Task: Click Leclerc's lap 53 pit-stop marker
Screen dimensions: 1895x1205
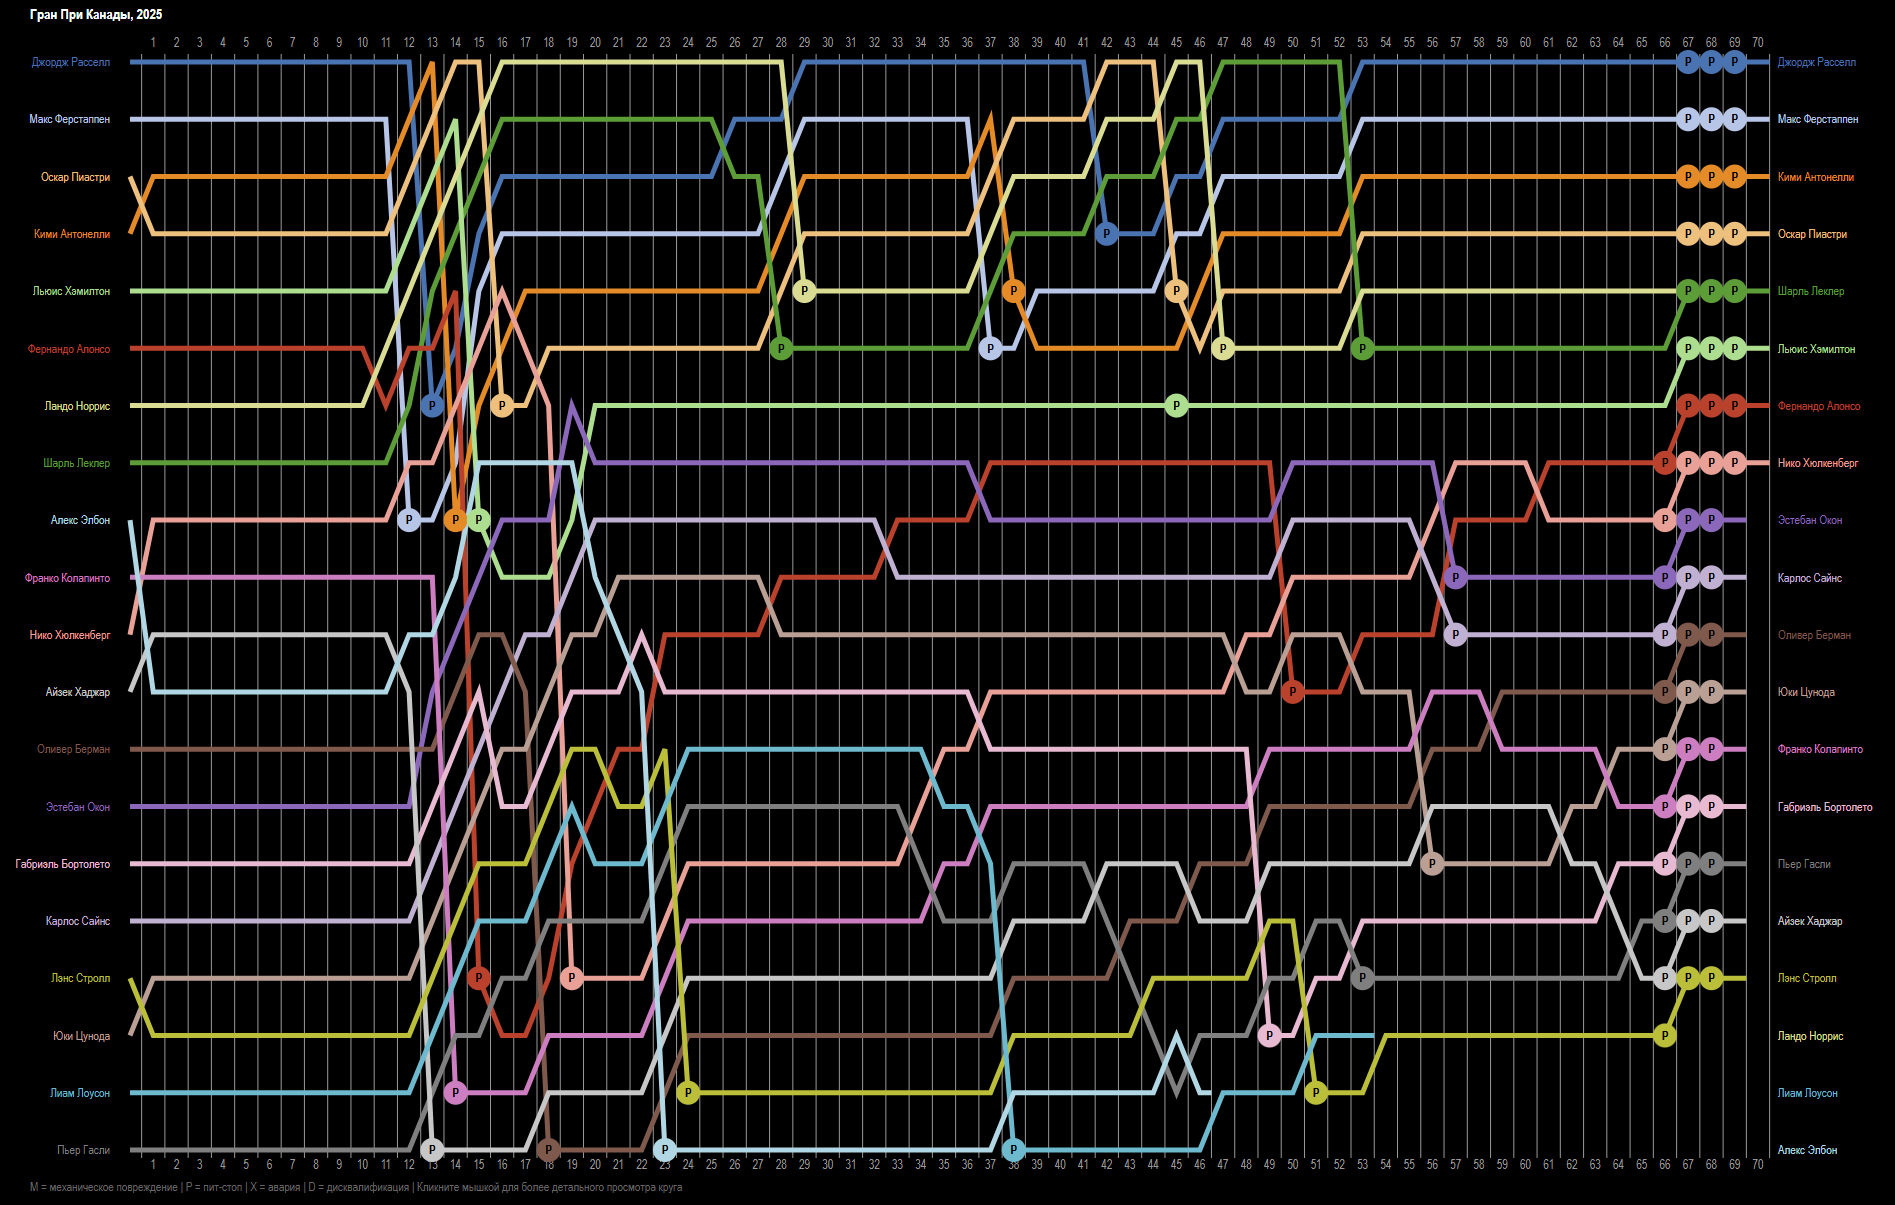Action: click(x=1362, y=349)
